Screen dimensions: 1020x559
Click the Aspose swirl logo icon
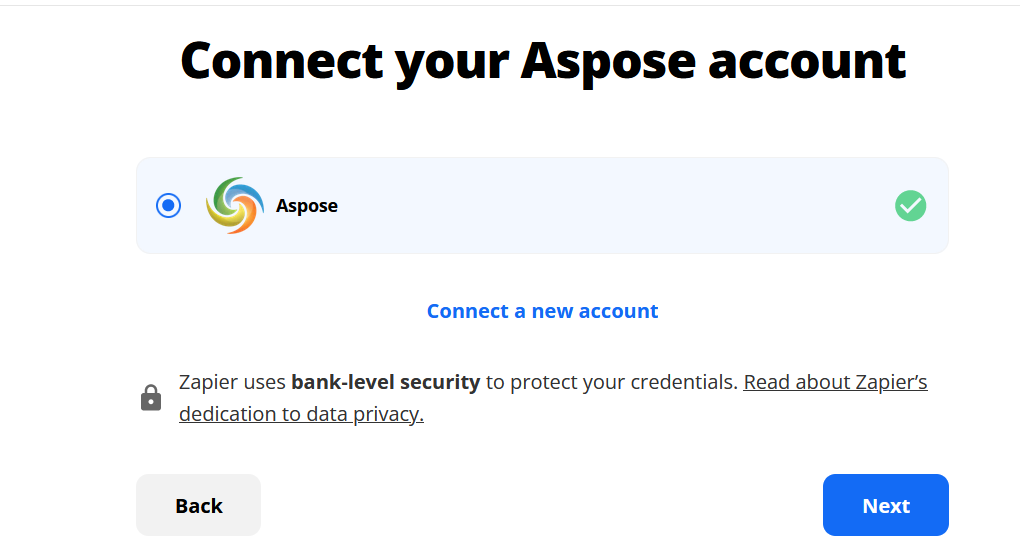235,206
